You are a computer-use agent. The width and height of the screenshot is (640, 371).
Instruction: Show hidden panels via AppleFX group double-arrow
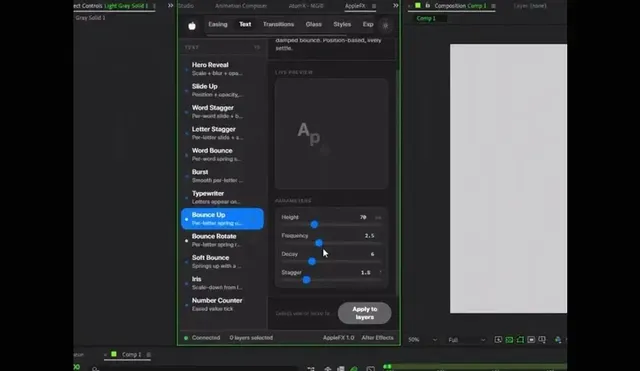point(396,6)
